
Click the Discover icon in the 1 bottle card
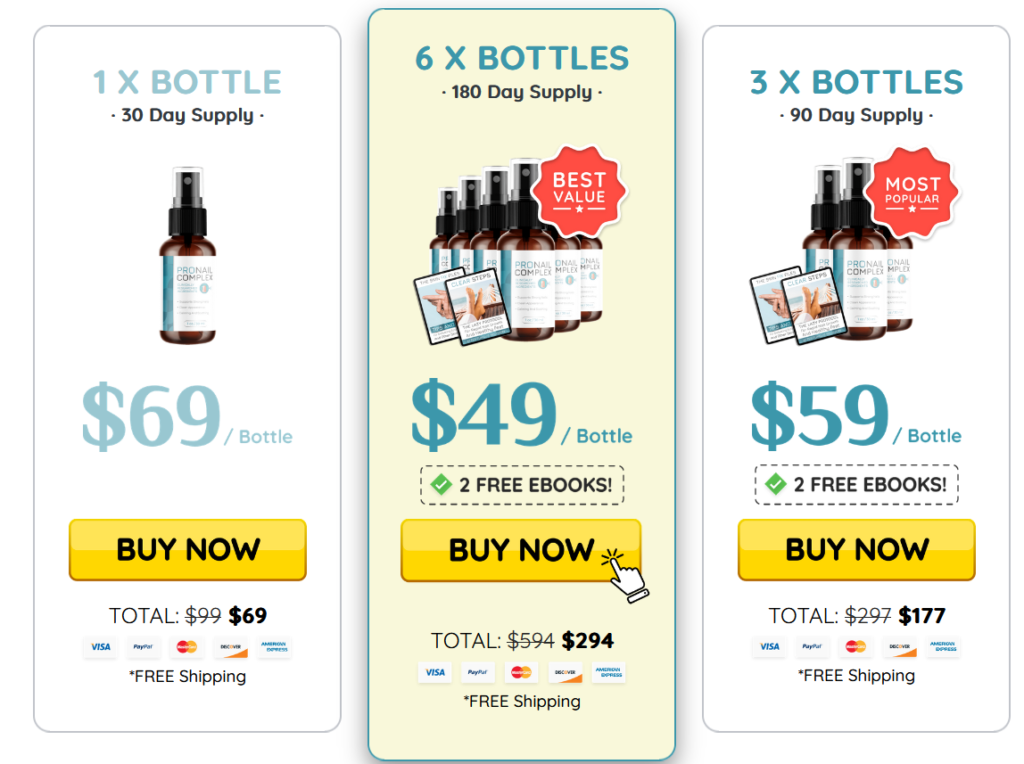(231, 647)
